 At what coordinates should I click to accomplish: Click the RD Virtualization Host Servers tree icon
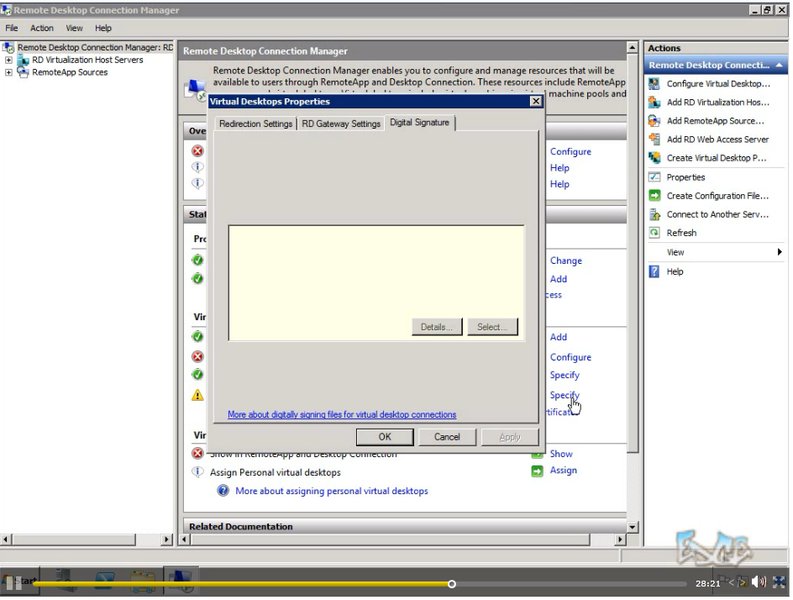[x=23, y=60]
